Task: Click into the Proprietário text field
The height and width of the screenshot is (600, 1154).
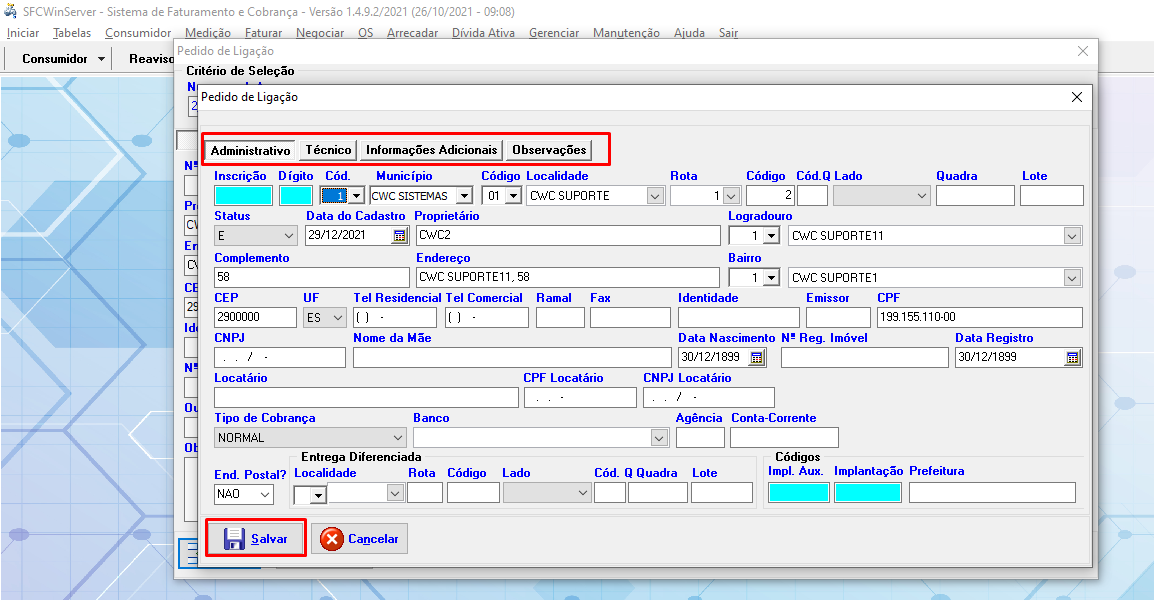Action: tap(568, 236)
